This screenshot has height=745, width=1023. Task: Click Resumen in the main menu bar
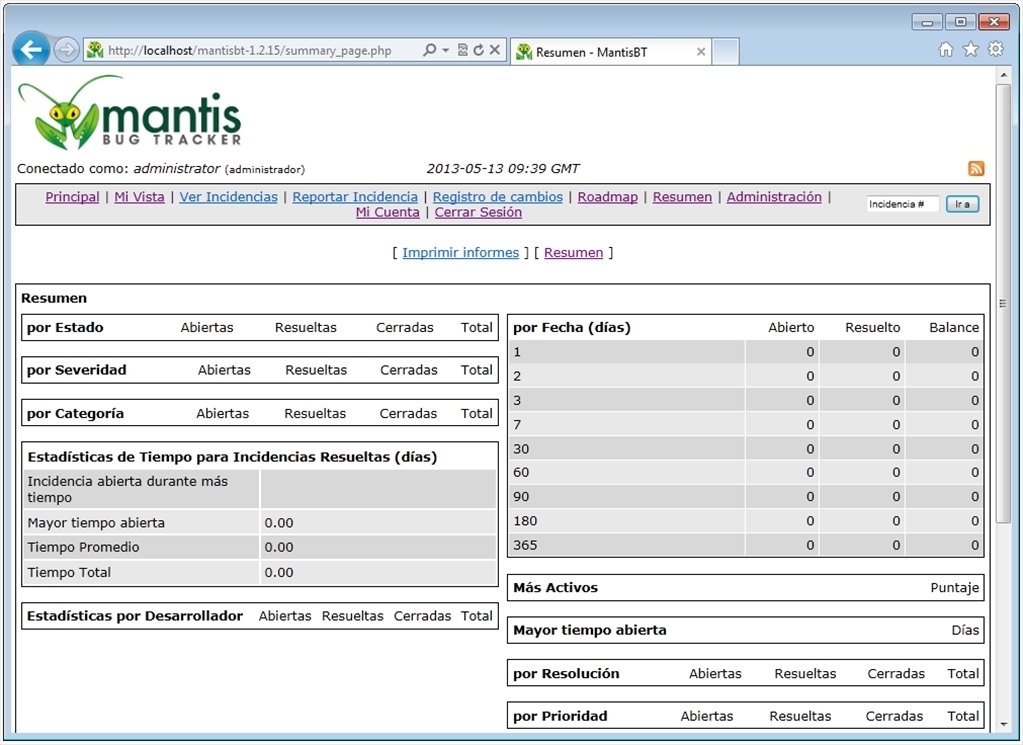click(x=682, y=197)
